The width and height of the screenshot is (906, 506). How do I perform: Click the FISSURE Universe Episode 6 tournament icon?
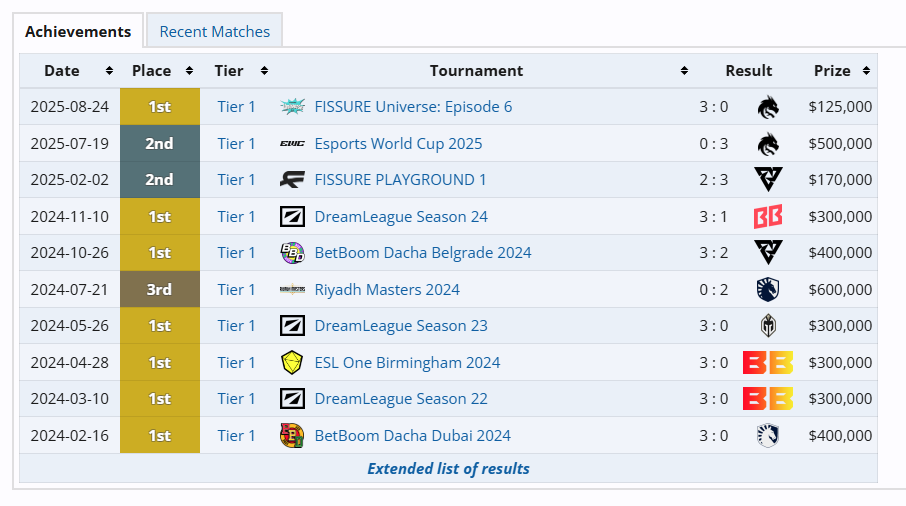[x=292, y=107]
